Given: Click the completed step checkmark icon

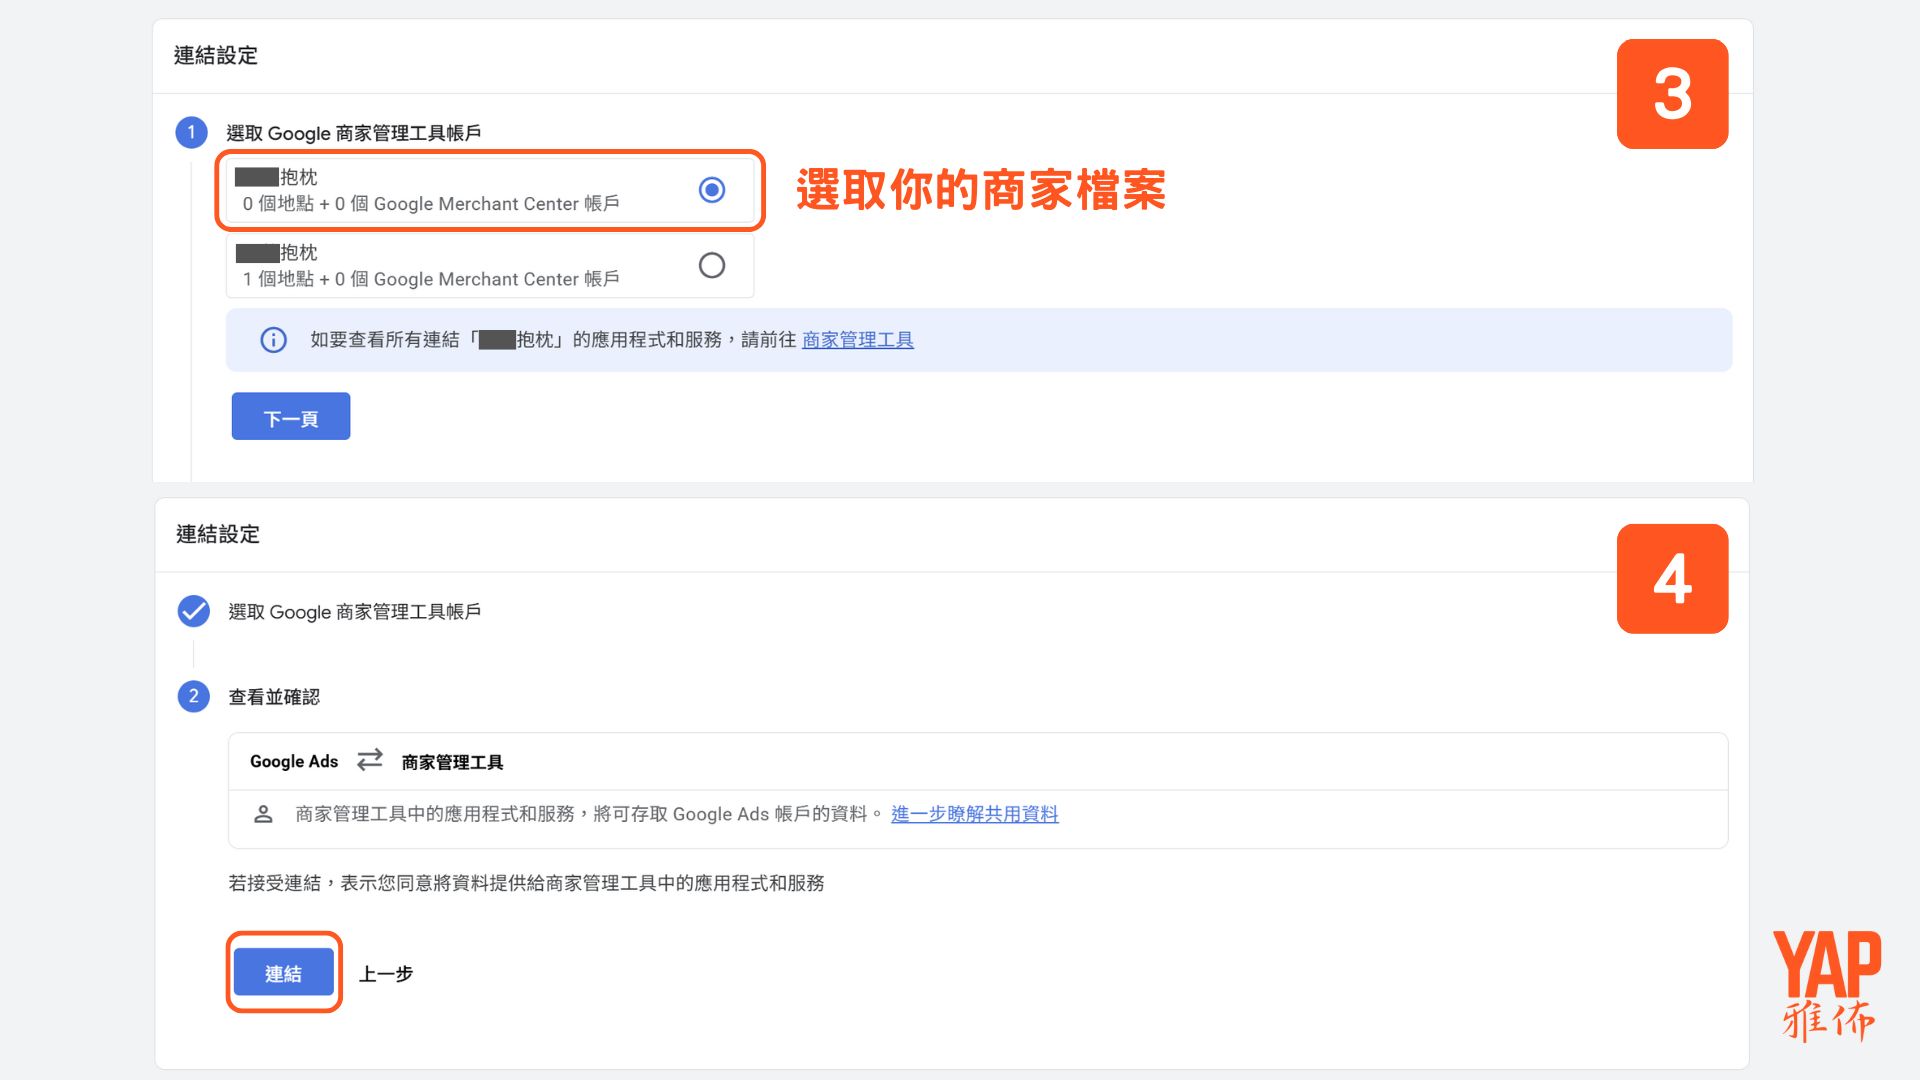Looking at the screenshot, I should pyautogui.click(x=193, y=611).
